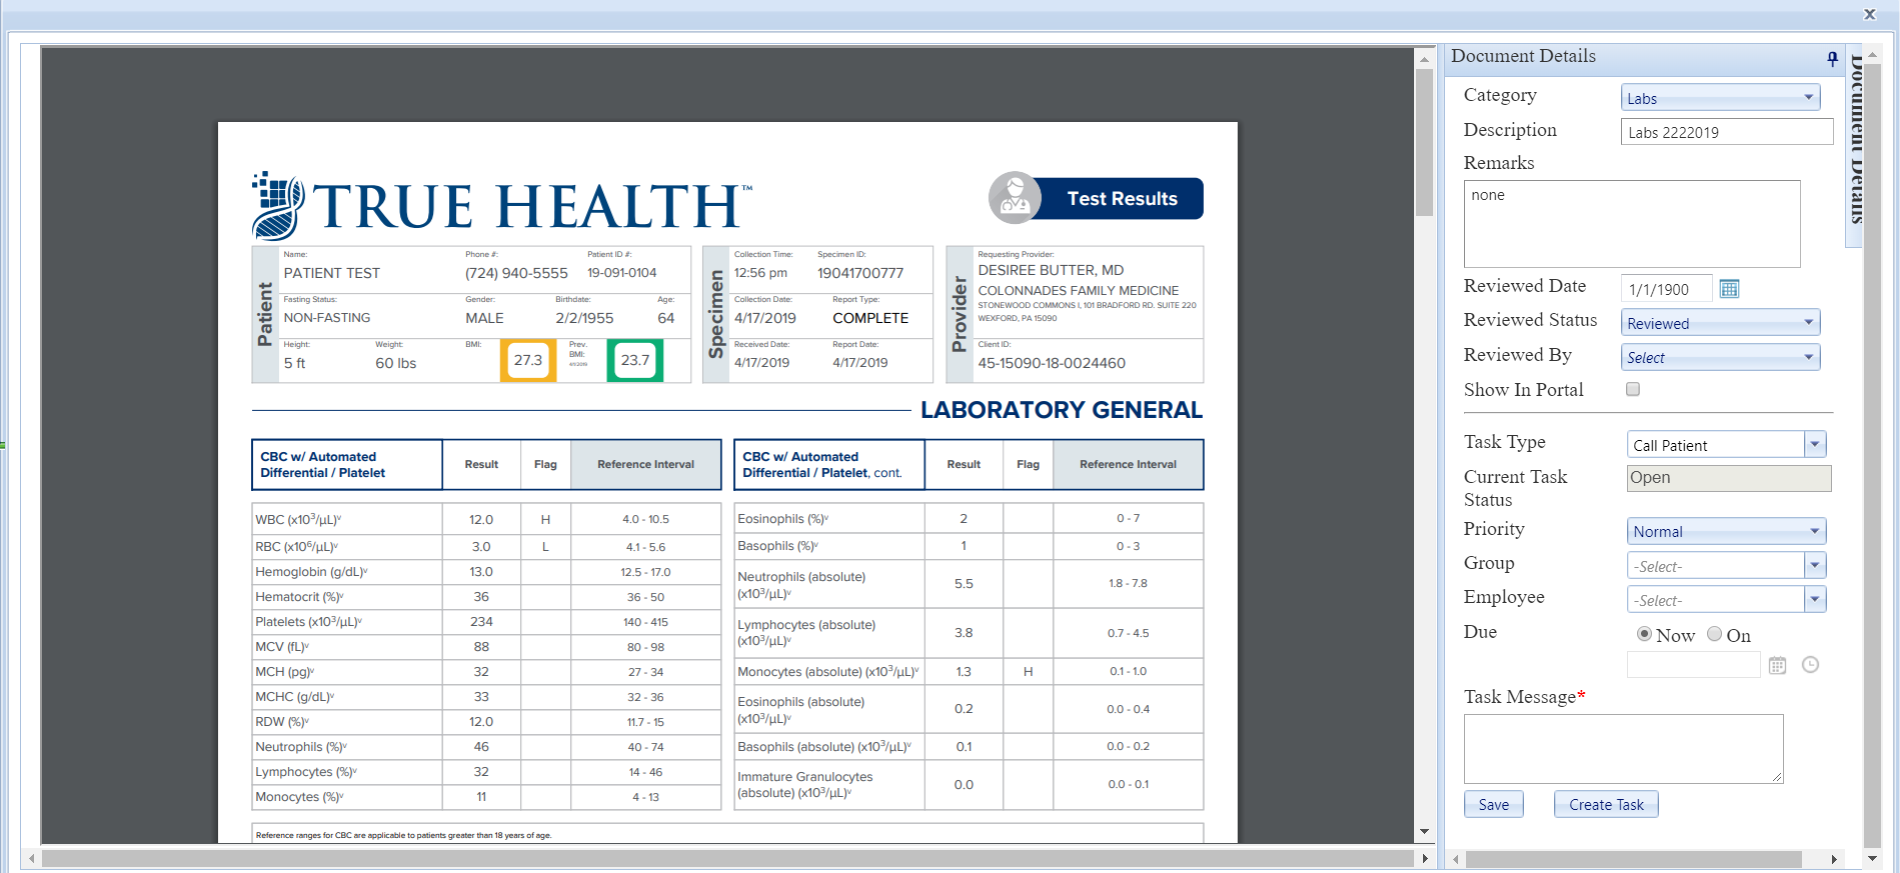Open the Reviewed Date calendar picker
The width and height of the screenshot is (1900, 873).
[x=1729, y=289]
